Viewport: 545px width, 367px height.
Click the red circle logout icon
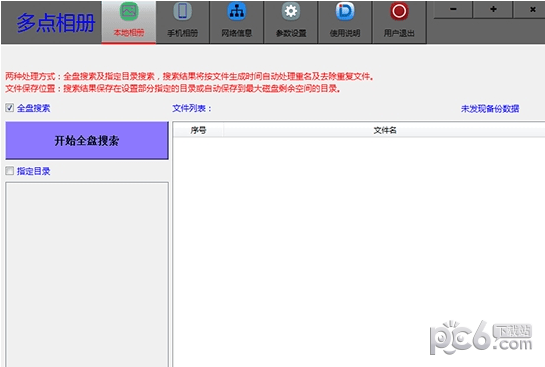point(399,11)
